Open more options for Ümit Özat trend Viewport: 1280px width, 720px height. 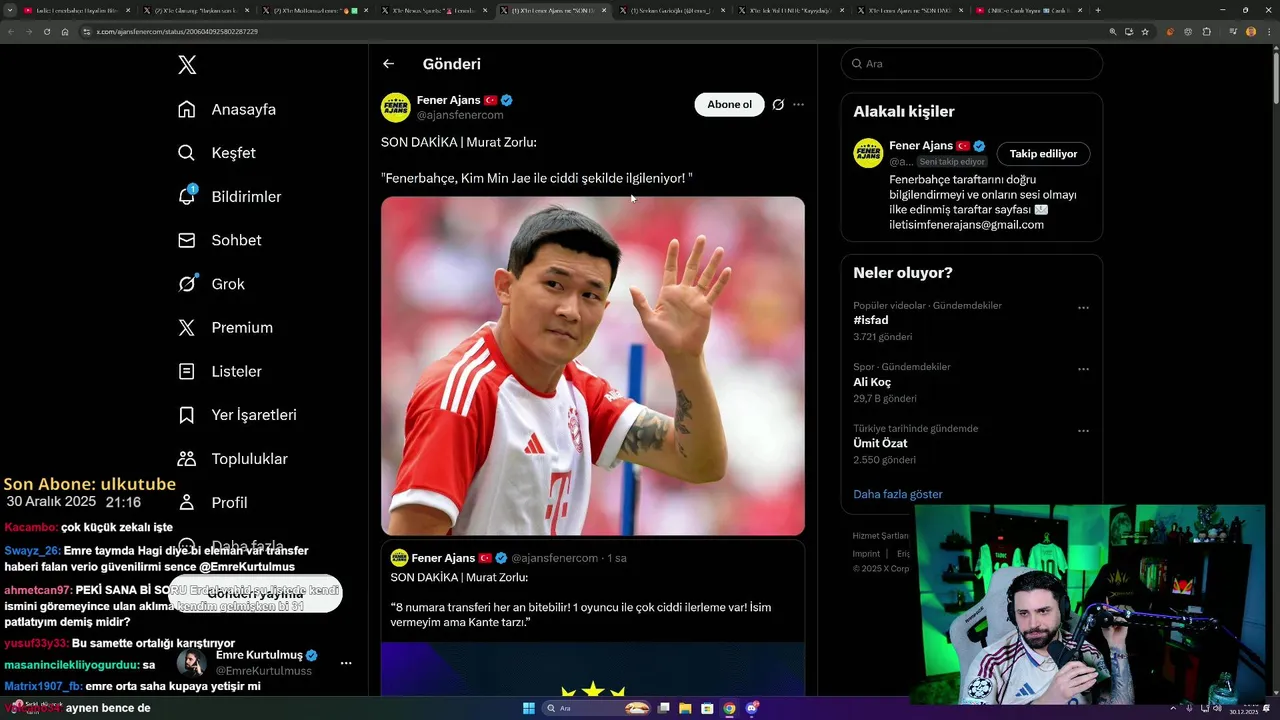point(1083,431)
